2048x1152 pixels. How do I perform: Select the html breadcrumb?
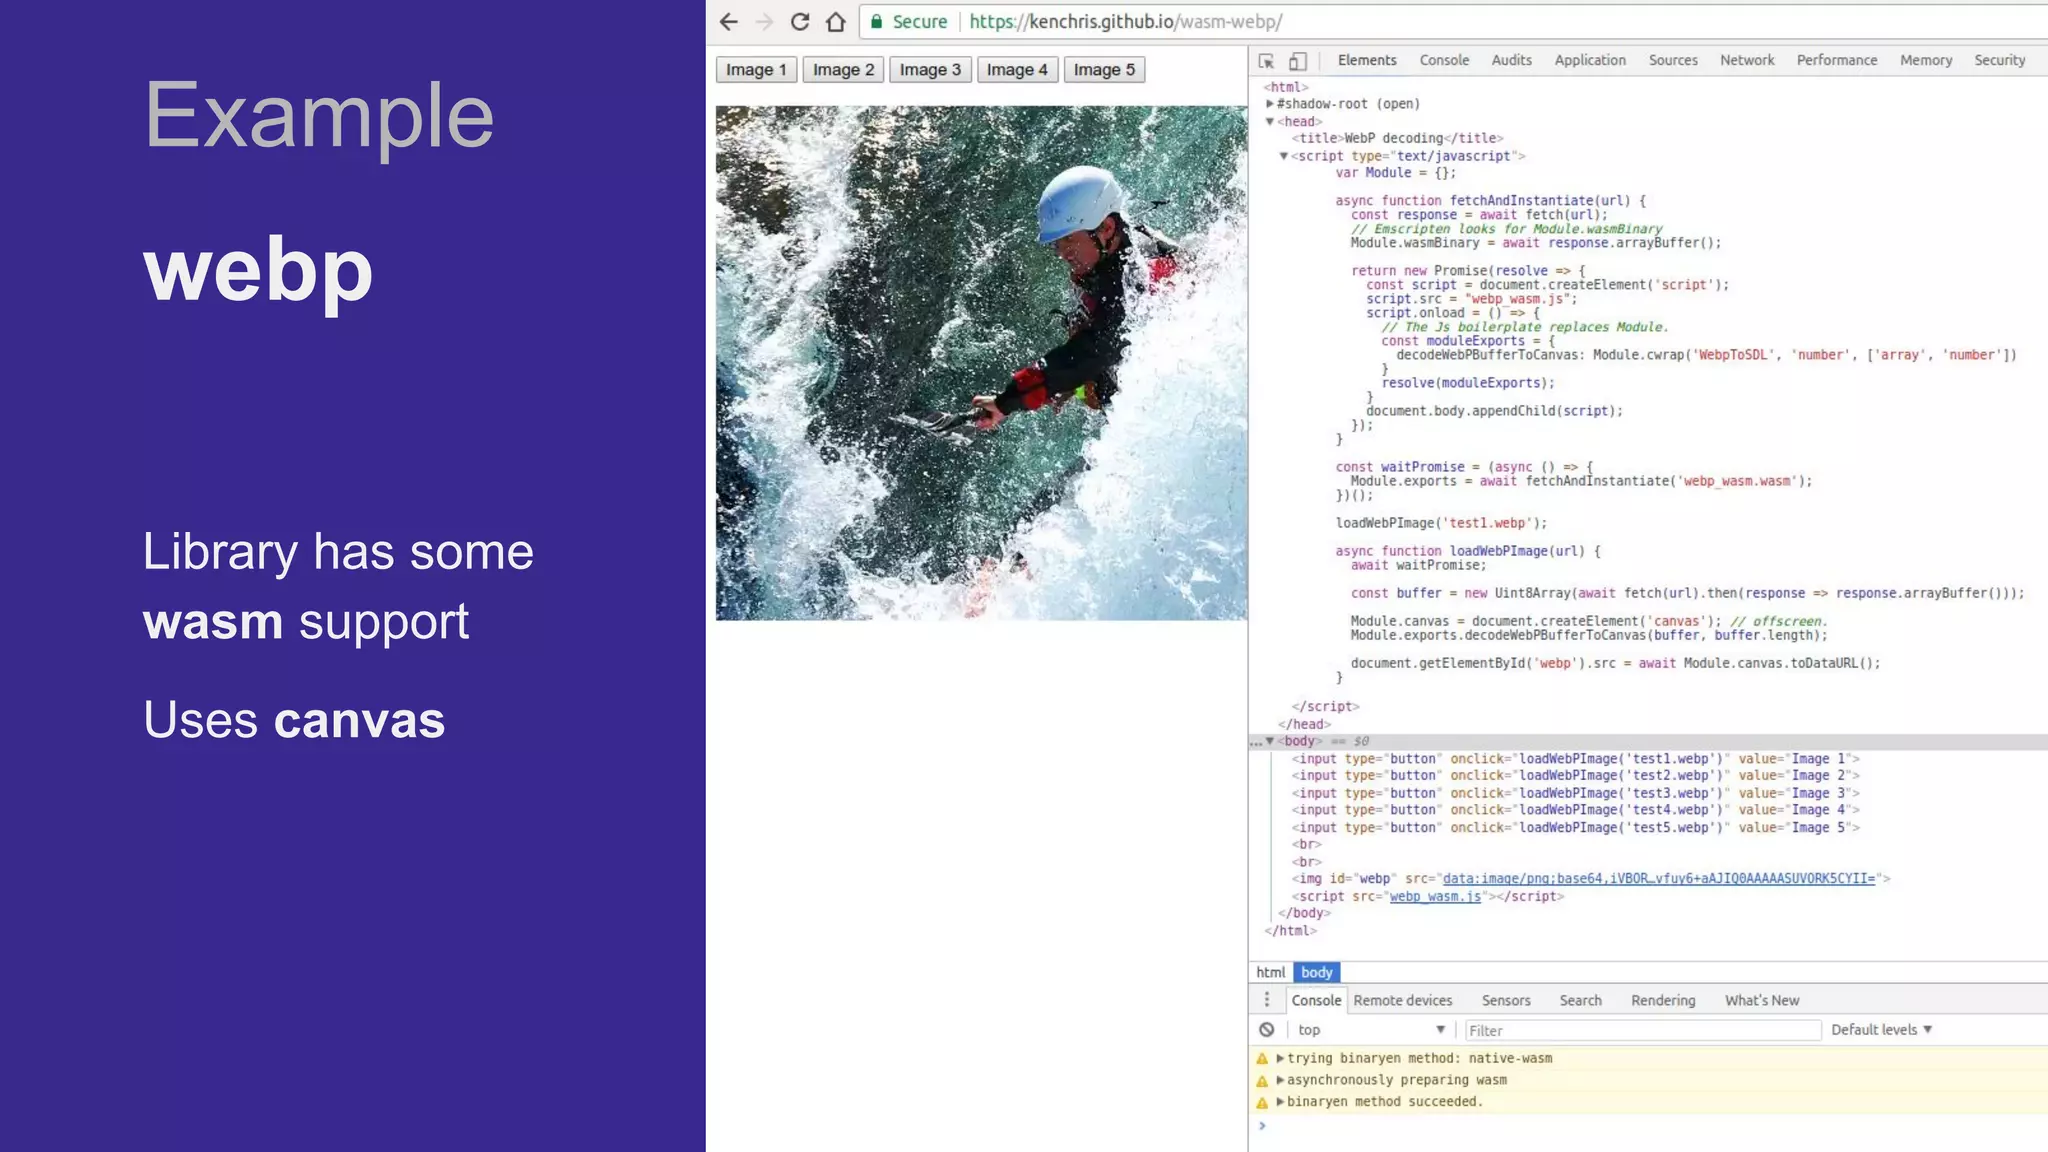pos(1271,973)
